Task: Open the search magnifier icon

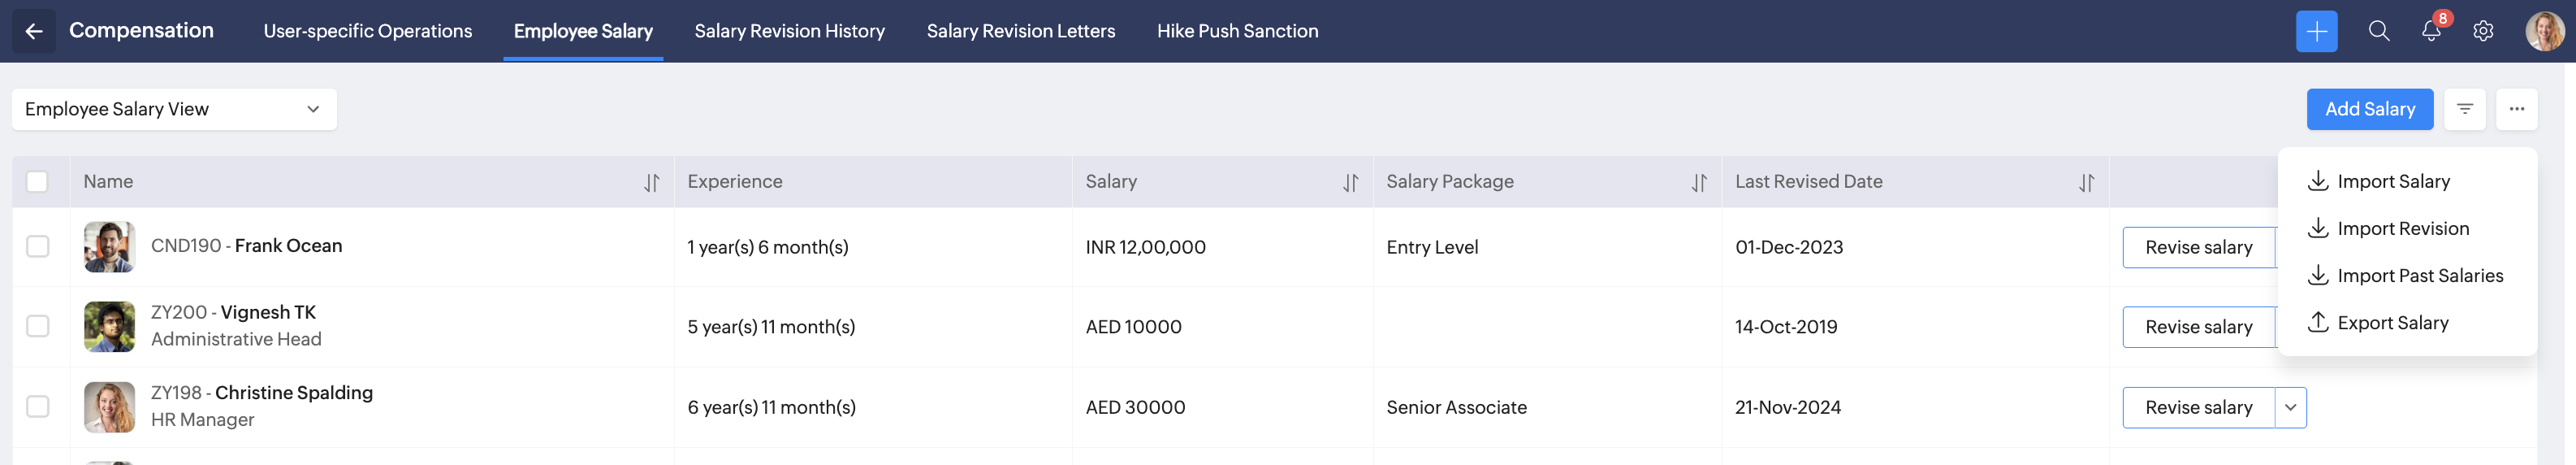Action: coord(2378,31)
